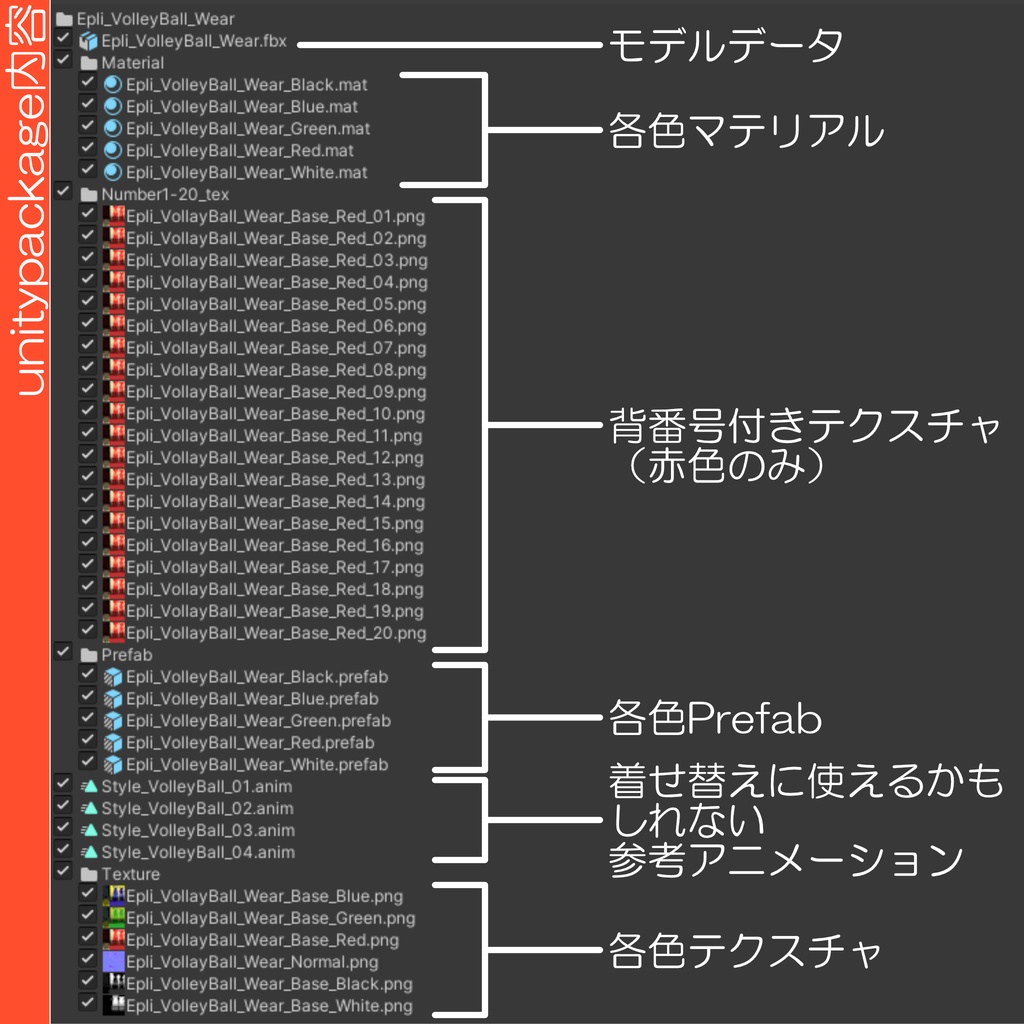Uncheck the Epli_VolleyBall_Wear.fbx checkbox

tap(65, 41)
